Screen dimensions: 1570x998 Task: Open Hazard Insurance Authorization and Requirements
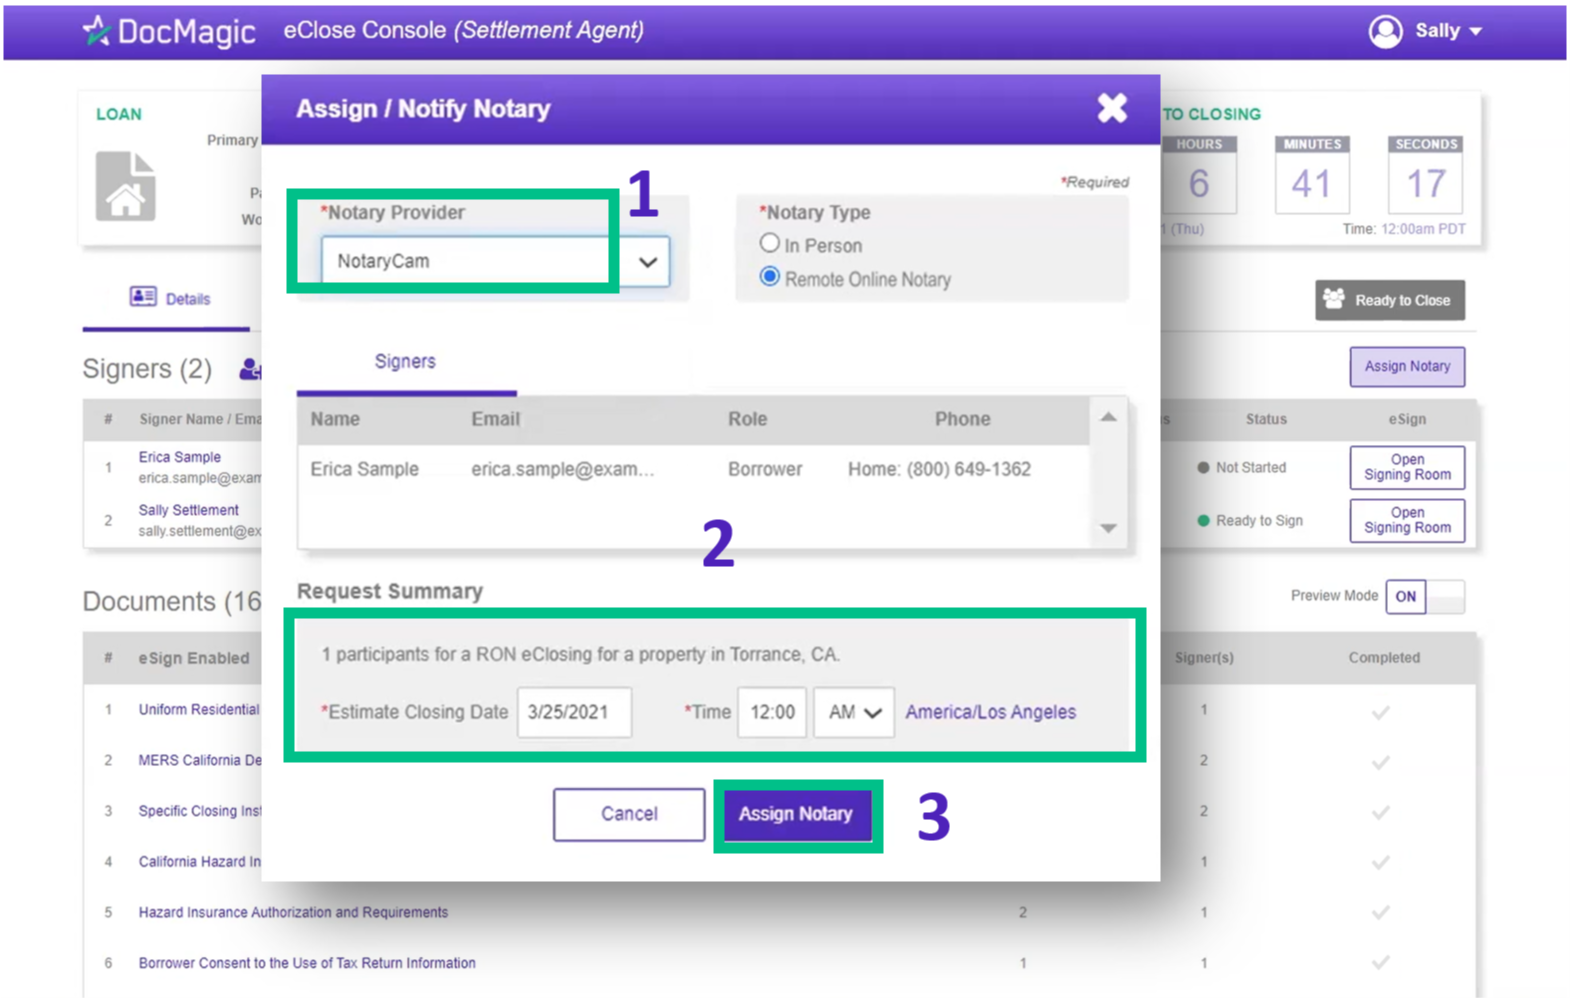point(293,912)
